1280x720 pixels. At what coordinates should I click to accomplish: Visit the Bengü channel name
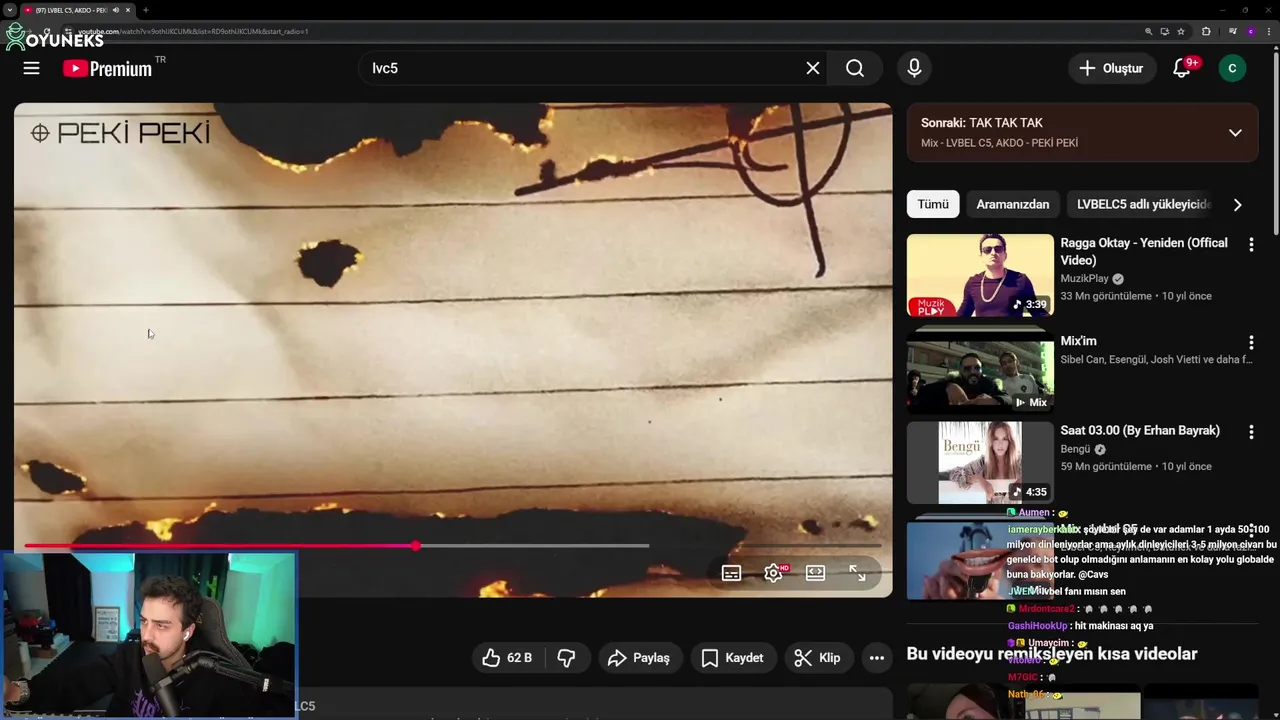(1075, 449)
